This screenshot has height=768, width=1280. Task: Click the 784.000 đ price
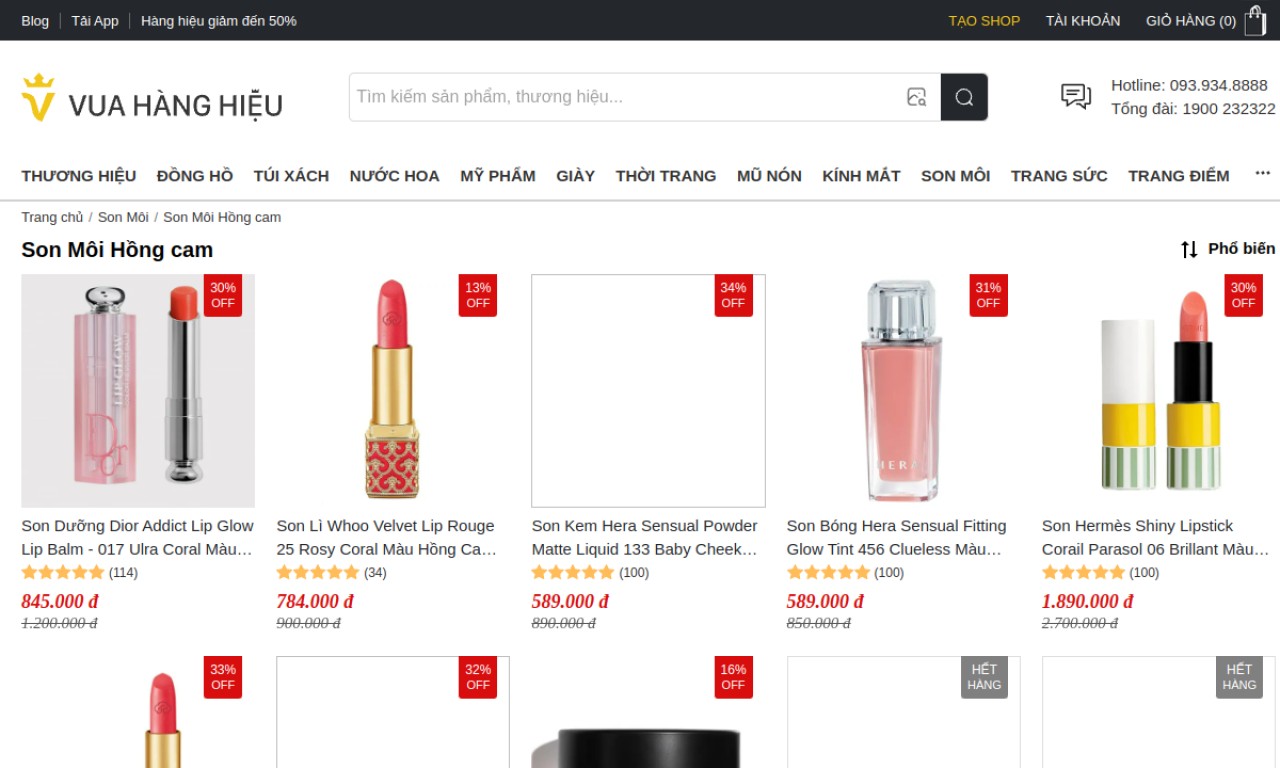[315, 601]
